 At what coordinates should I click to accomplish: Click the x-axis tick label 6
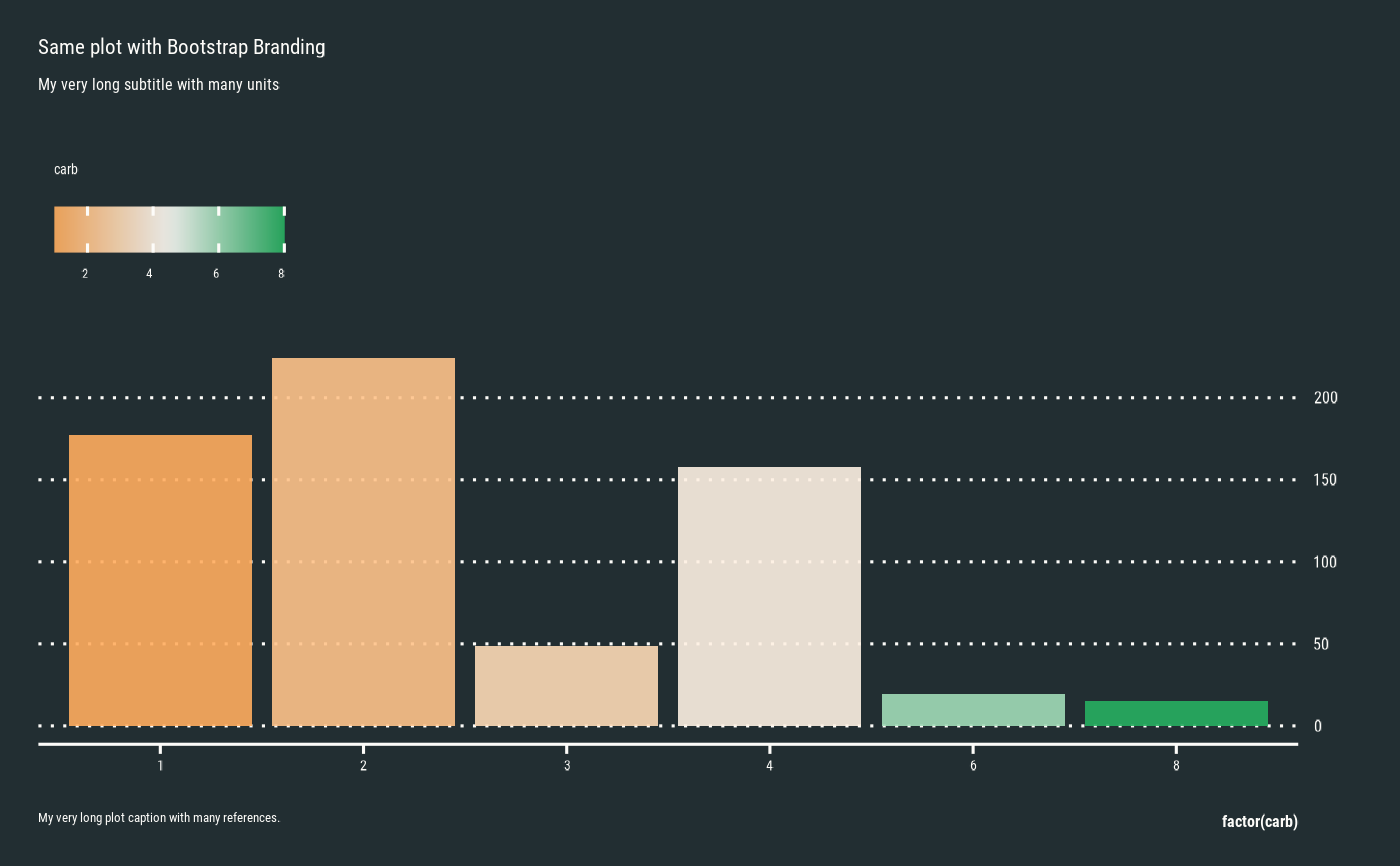[973, 766]
